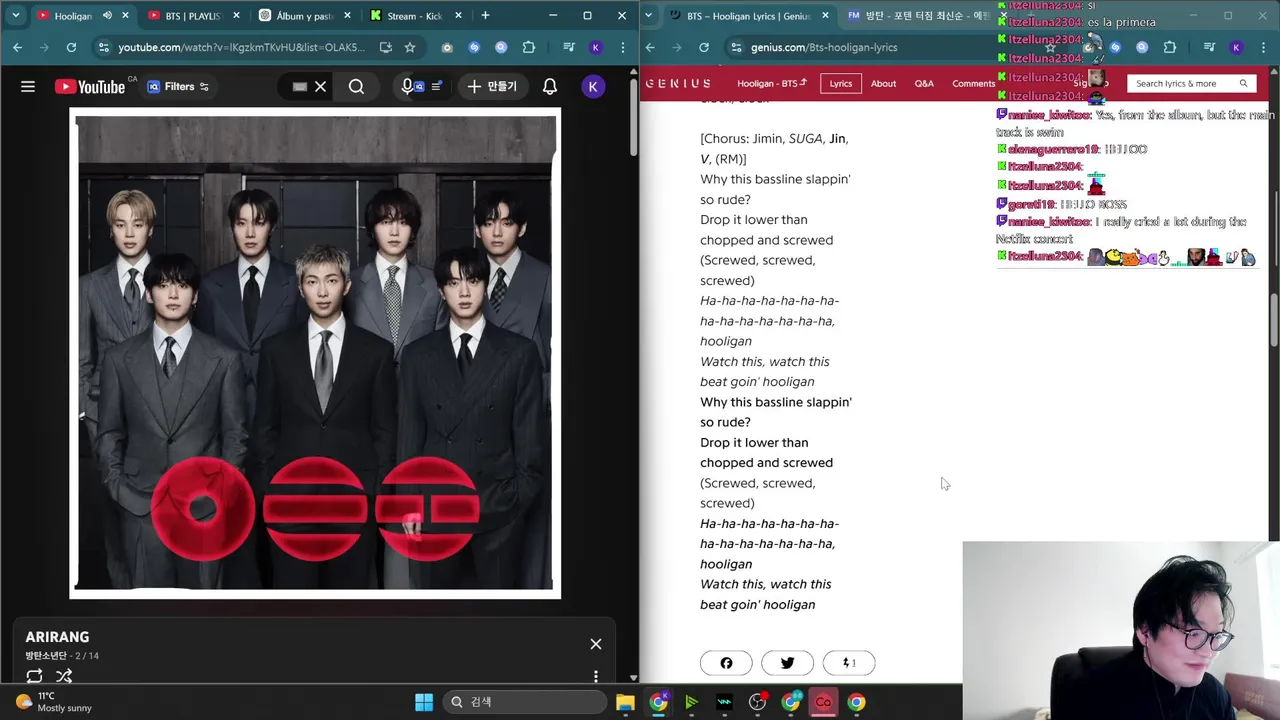Go back in the YouTube browser window
The height and width of the screenshot is (720, 1280).
click(x=17, y=47)
